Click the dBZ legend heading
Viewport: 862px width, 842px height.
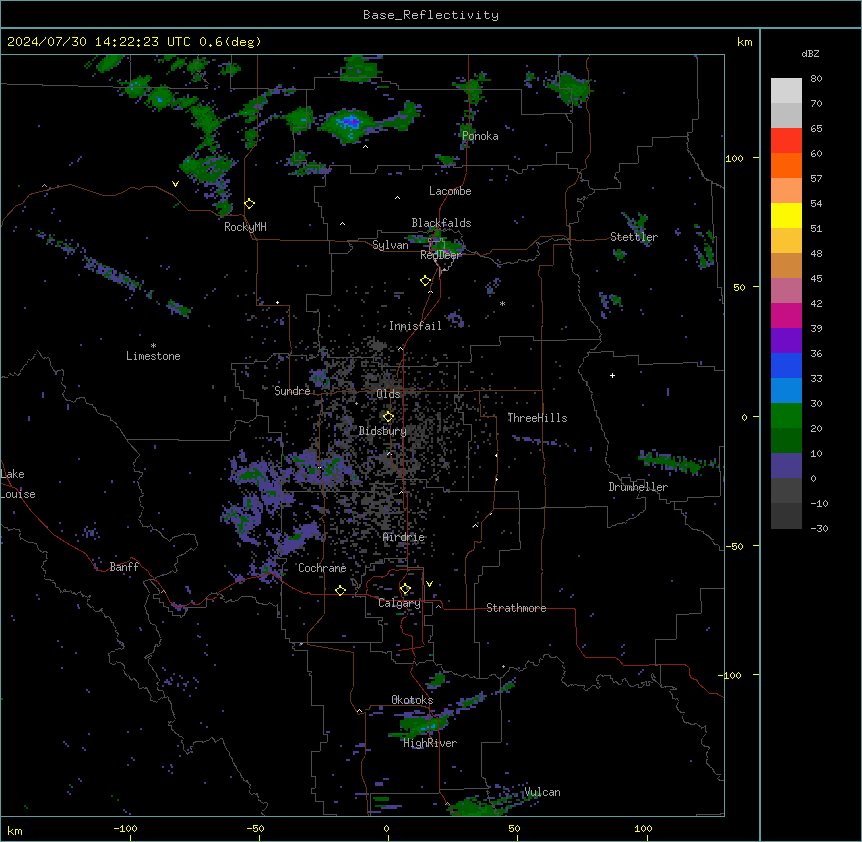810,53
